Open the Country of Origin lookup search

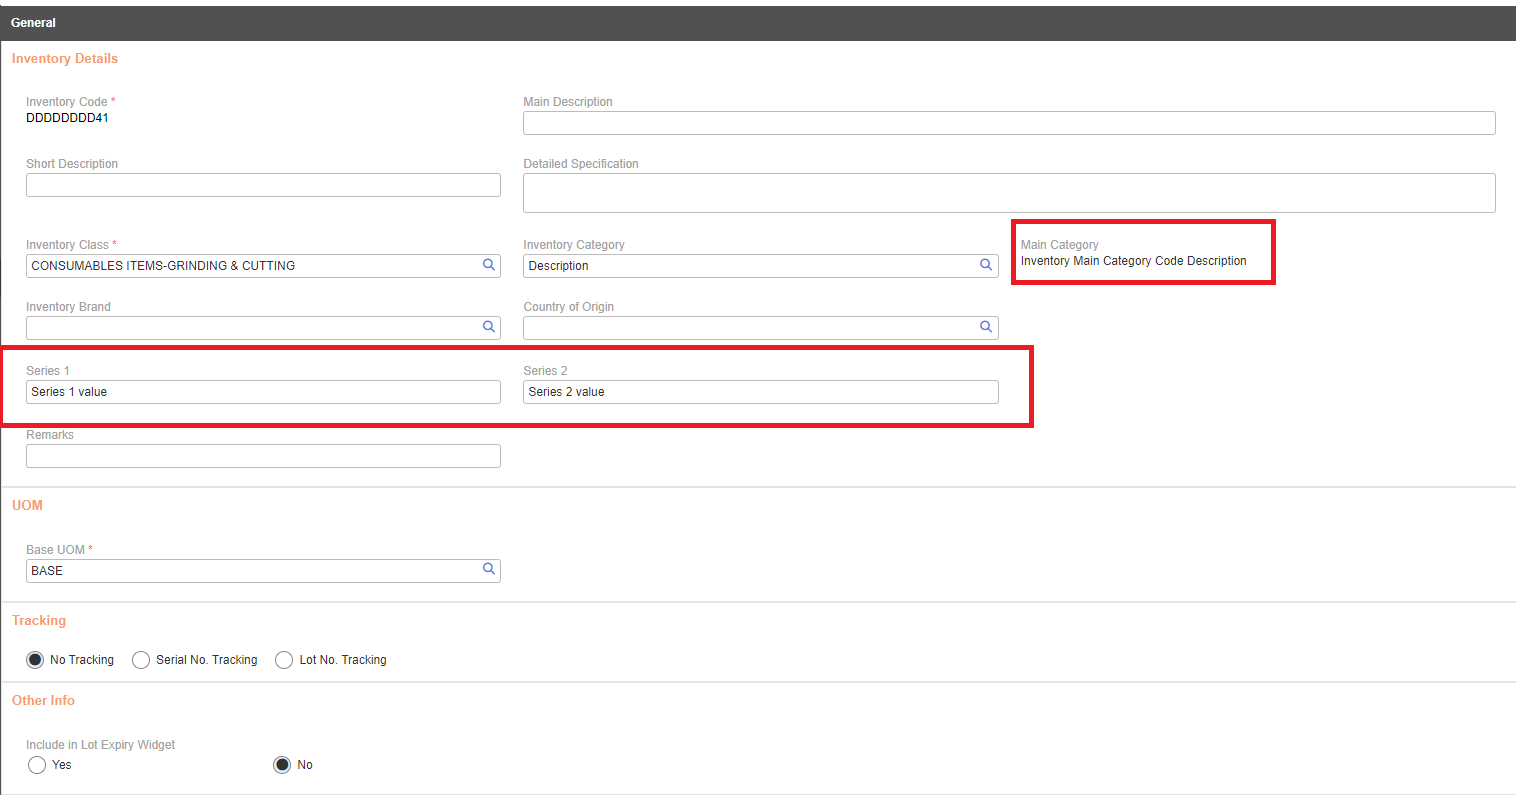985,327
